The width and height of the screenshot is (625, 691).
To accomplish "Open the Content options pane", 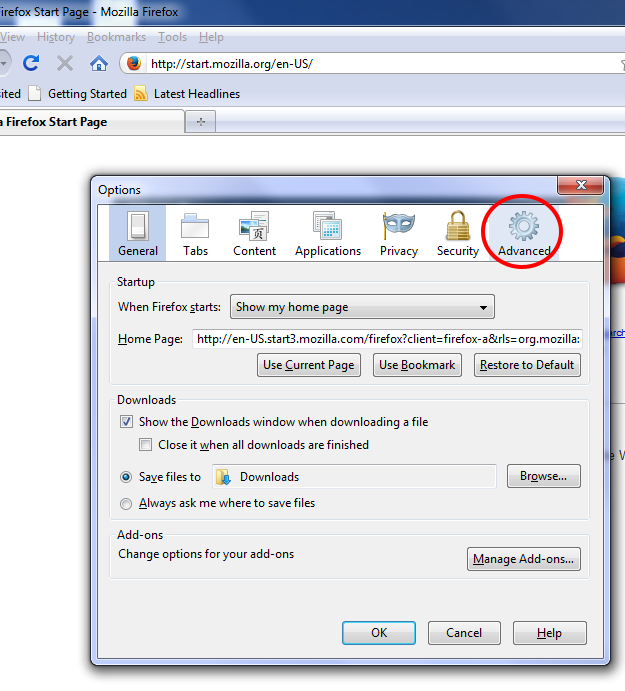I will [x=254, y=233].
